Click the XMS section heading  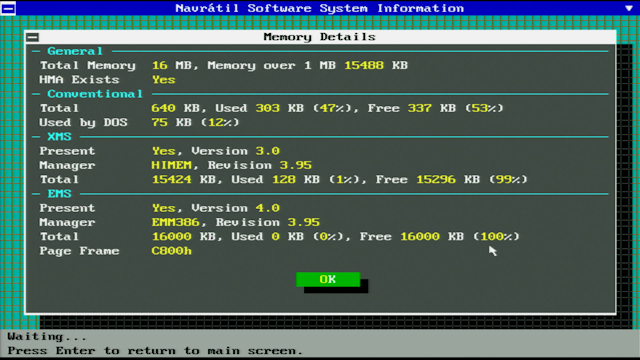click(x=59, y=137)
